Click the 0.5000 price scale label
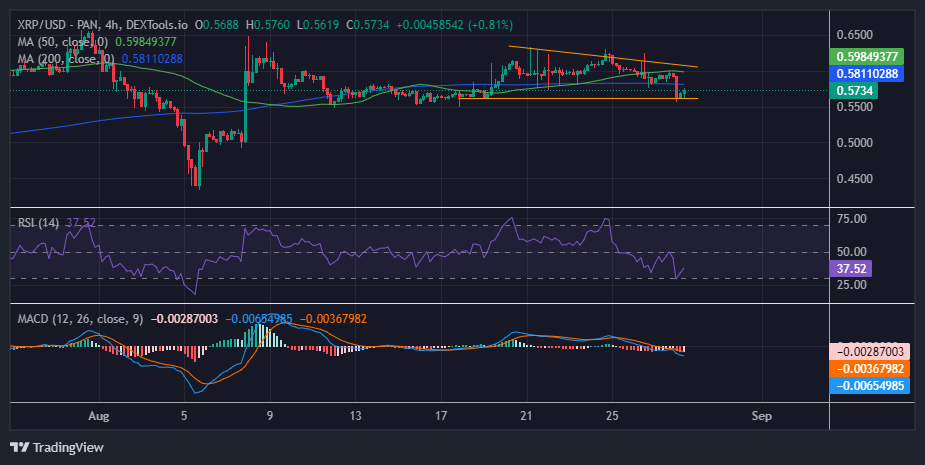 [x=855, y=143]
